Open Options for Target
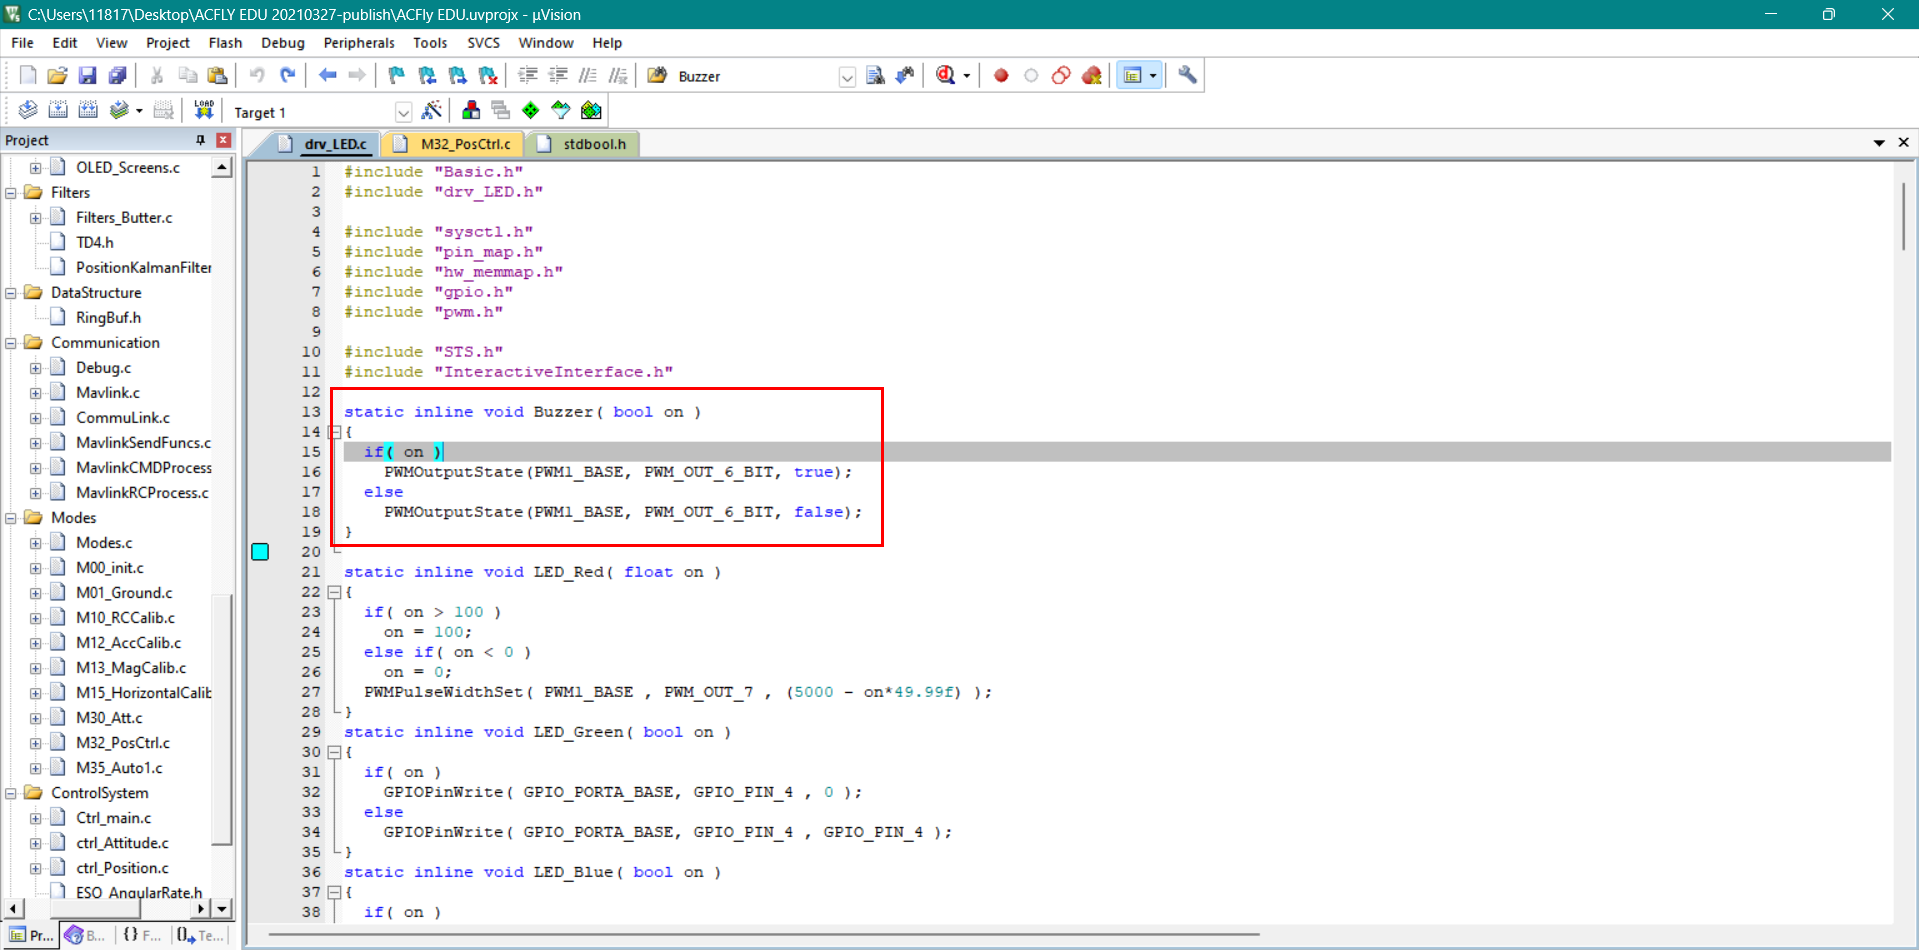1919x950 pixels. pos(432,110)
